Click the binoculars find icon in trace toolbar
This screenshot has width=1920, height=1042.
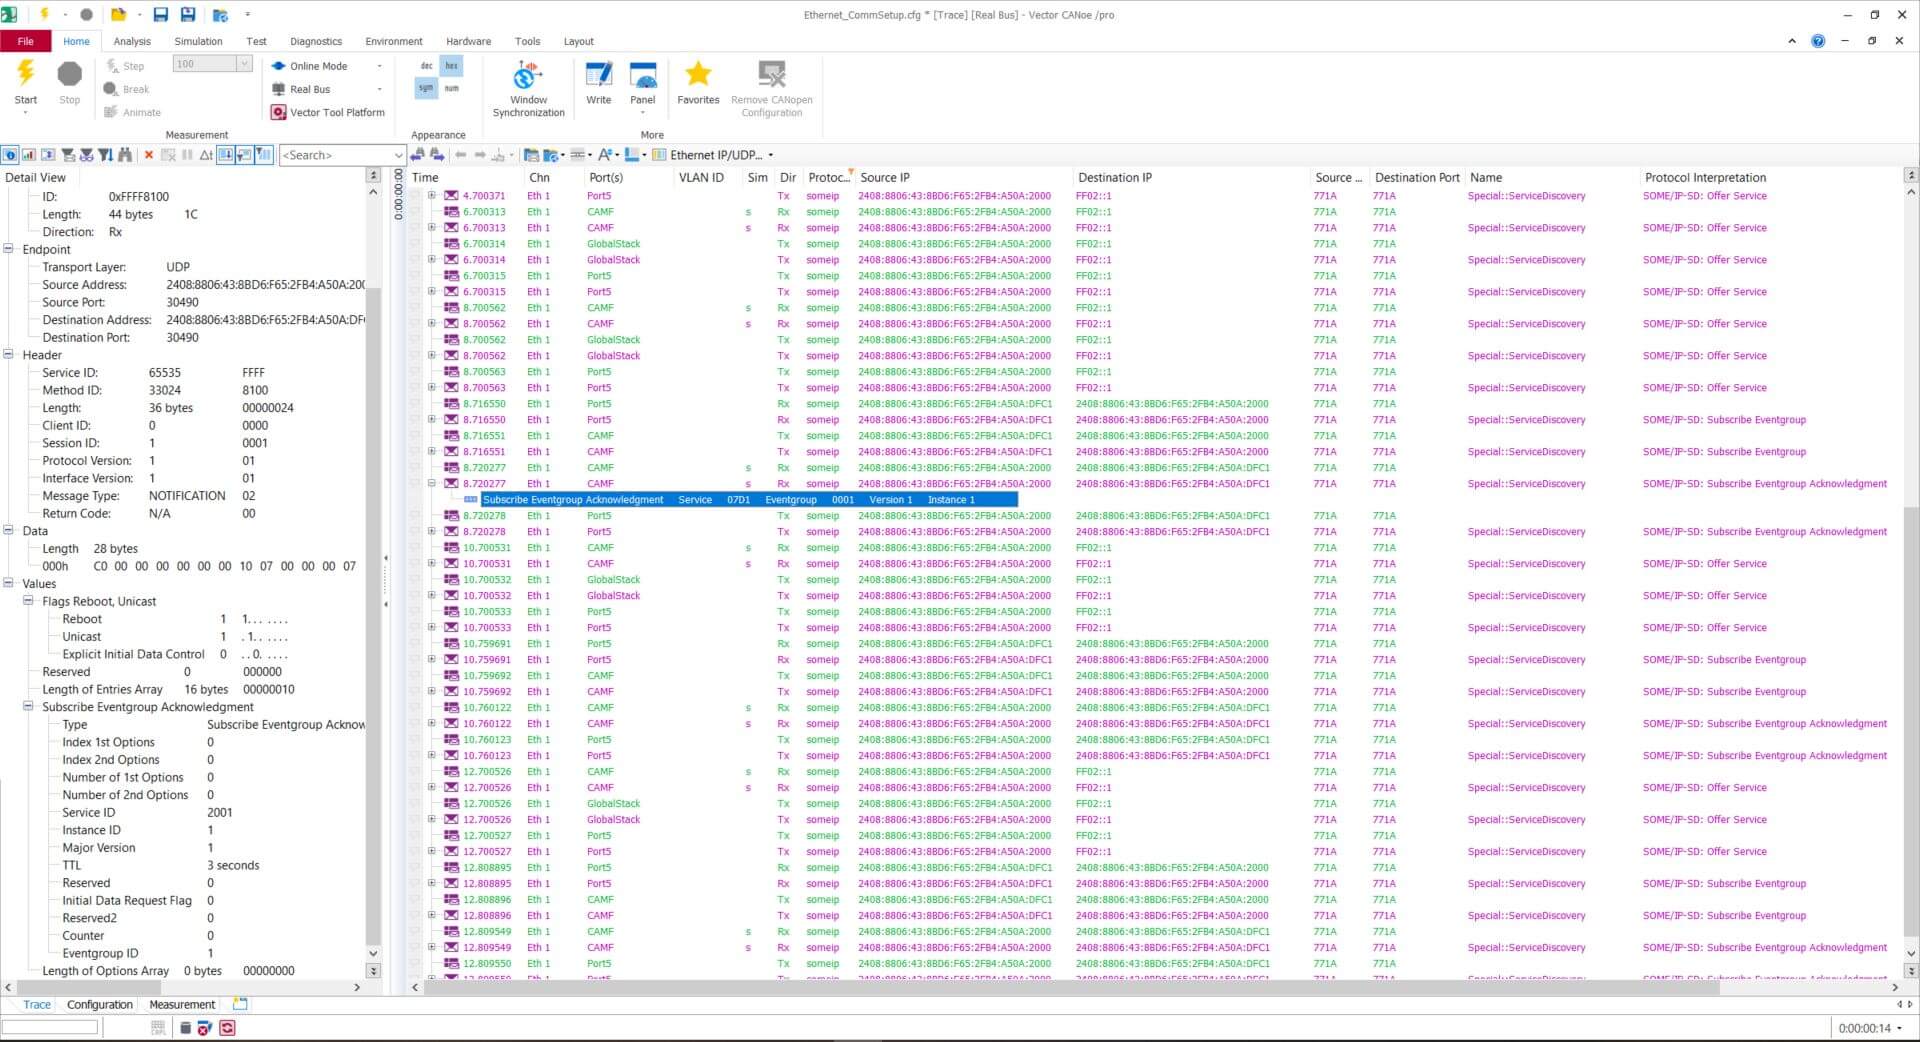pos(125,155)
